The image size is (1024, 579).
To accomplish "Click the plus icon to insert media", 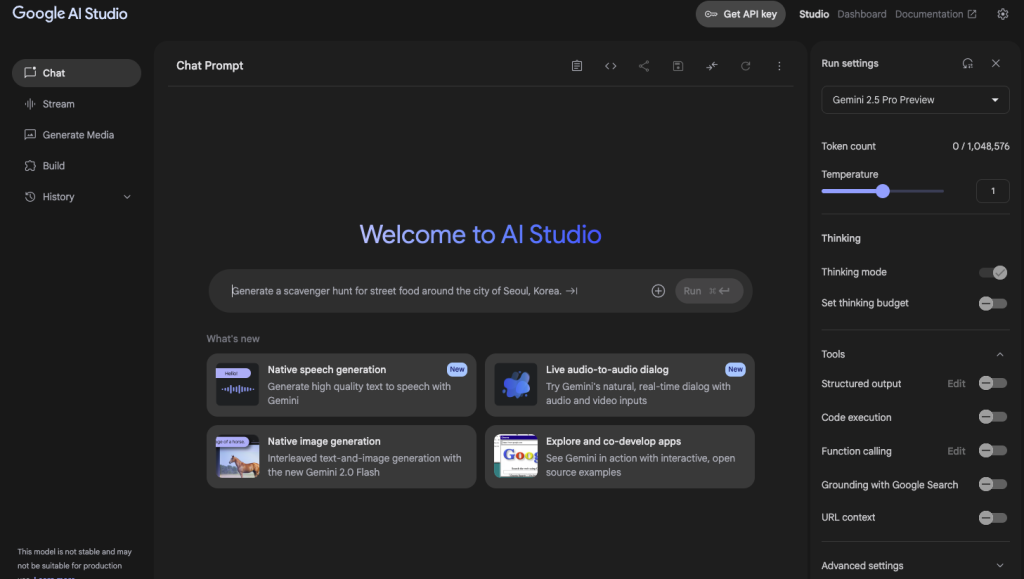I will tap(658, 291).
